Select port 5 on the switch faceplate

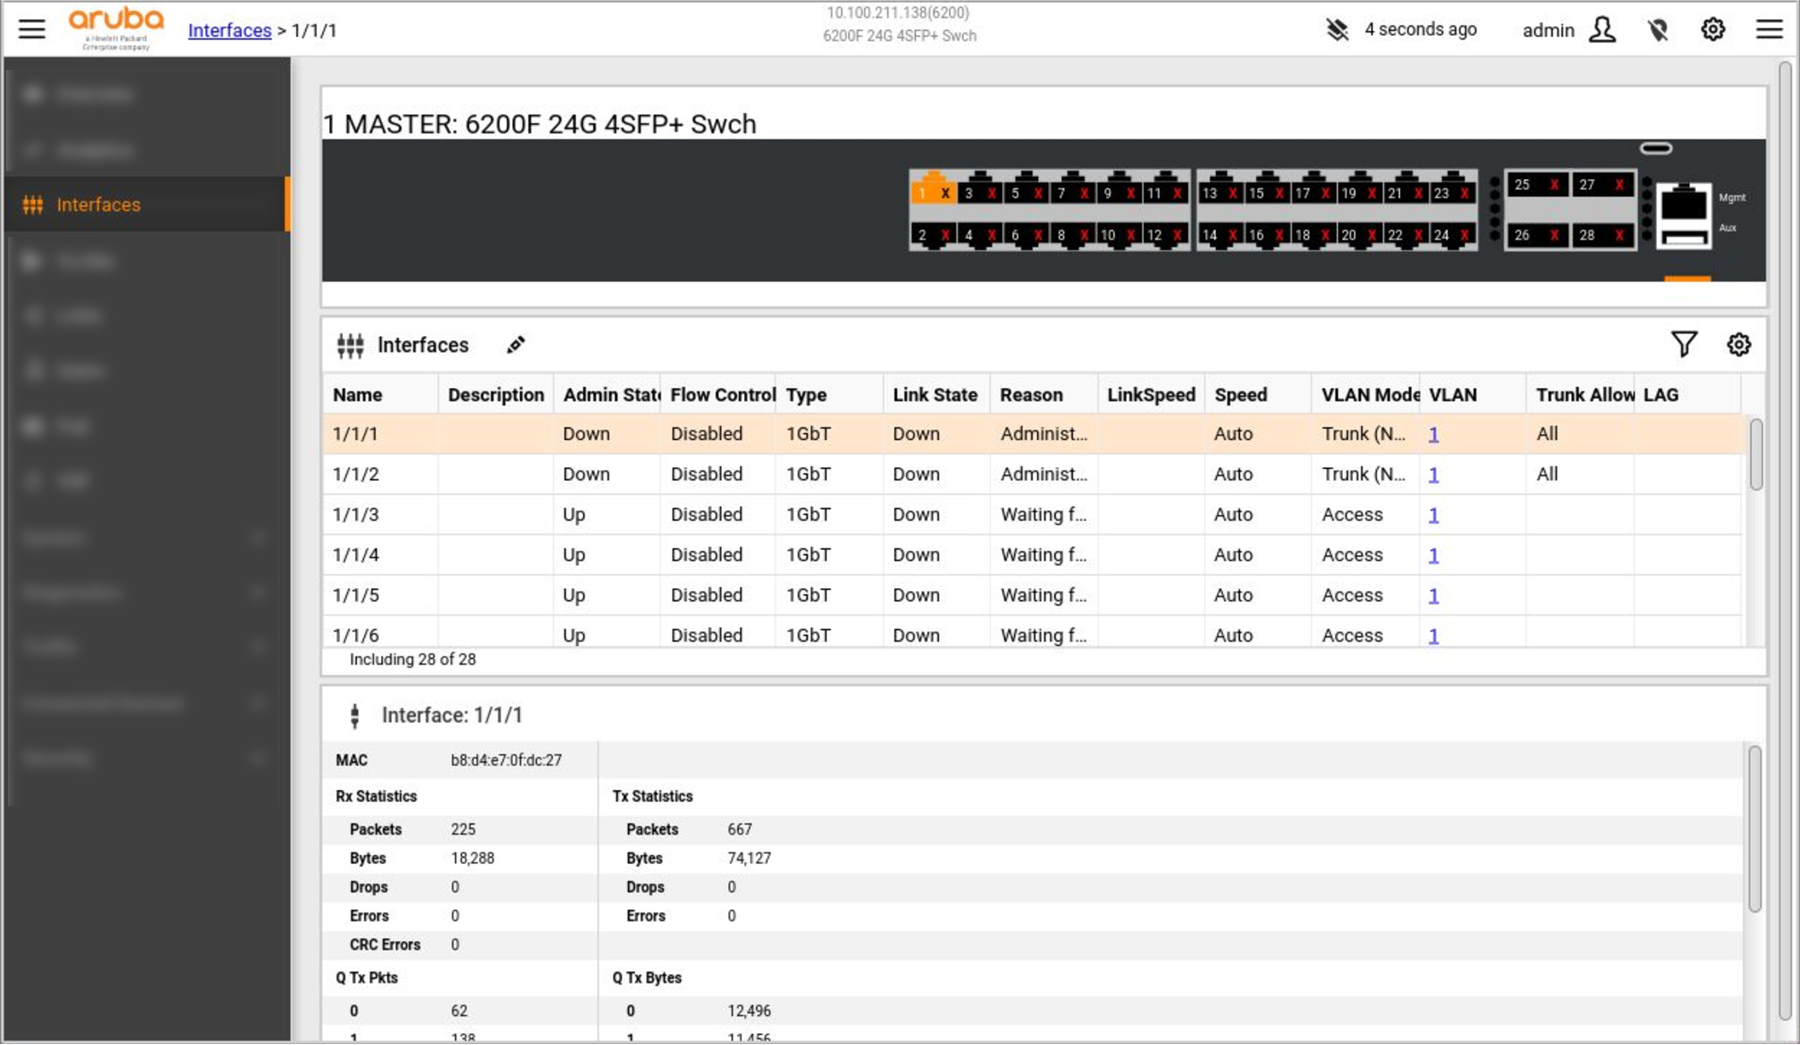1025,189
